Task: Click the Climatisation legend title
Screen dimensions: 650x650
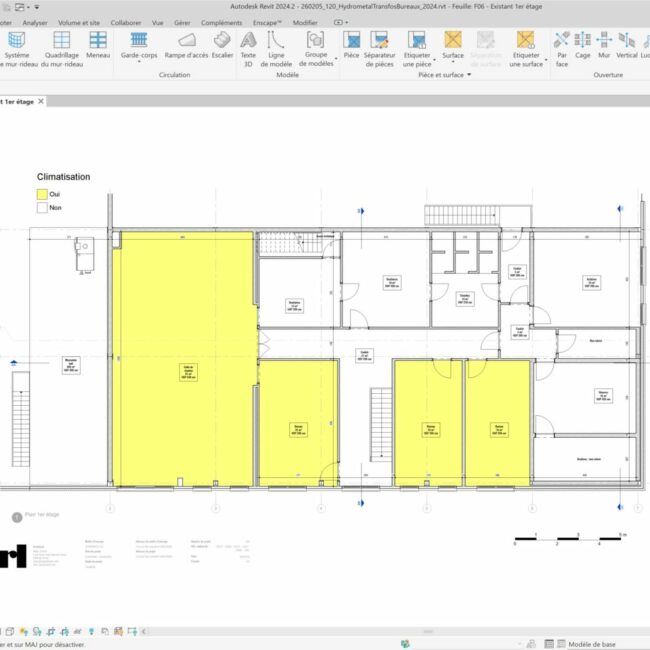Action: point(63,177)
